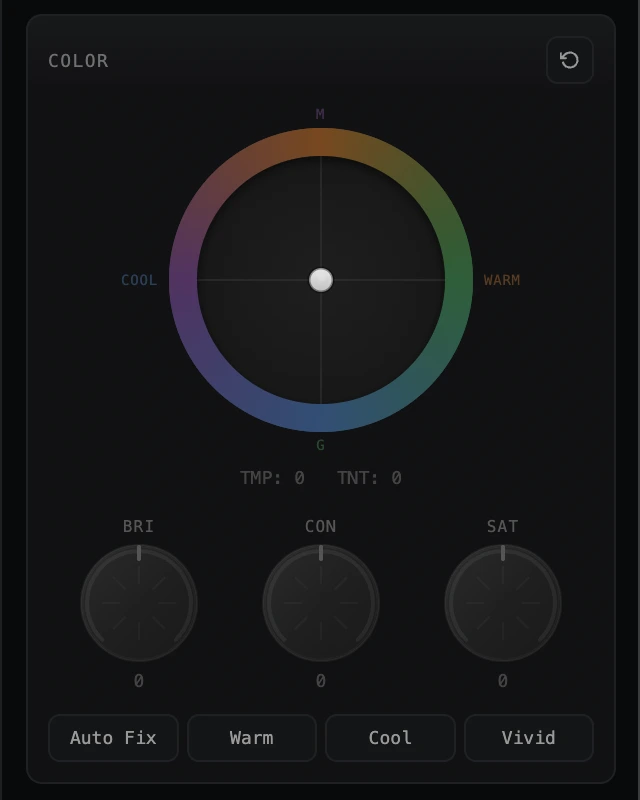This screenshot has width=640, height=800.
Task: Click the TMP: 0 readout
Action: 273,478
